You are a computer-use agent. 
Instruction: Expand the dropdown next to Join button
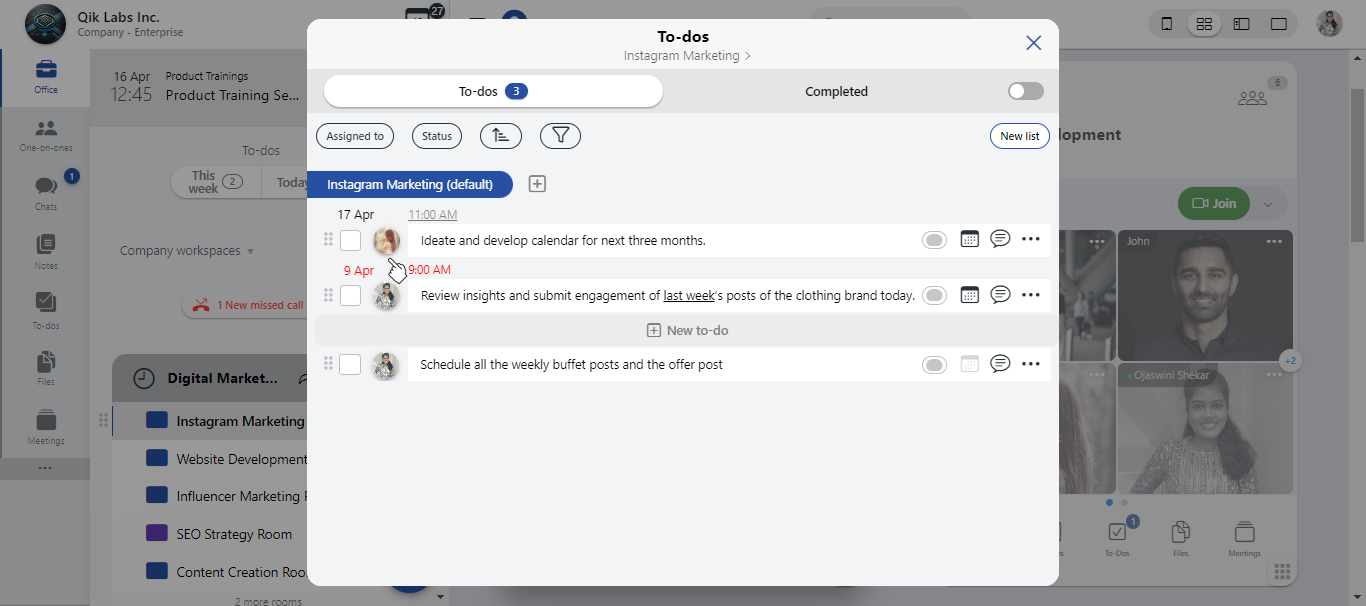click(x=1268, y=203)
